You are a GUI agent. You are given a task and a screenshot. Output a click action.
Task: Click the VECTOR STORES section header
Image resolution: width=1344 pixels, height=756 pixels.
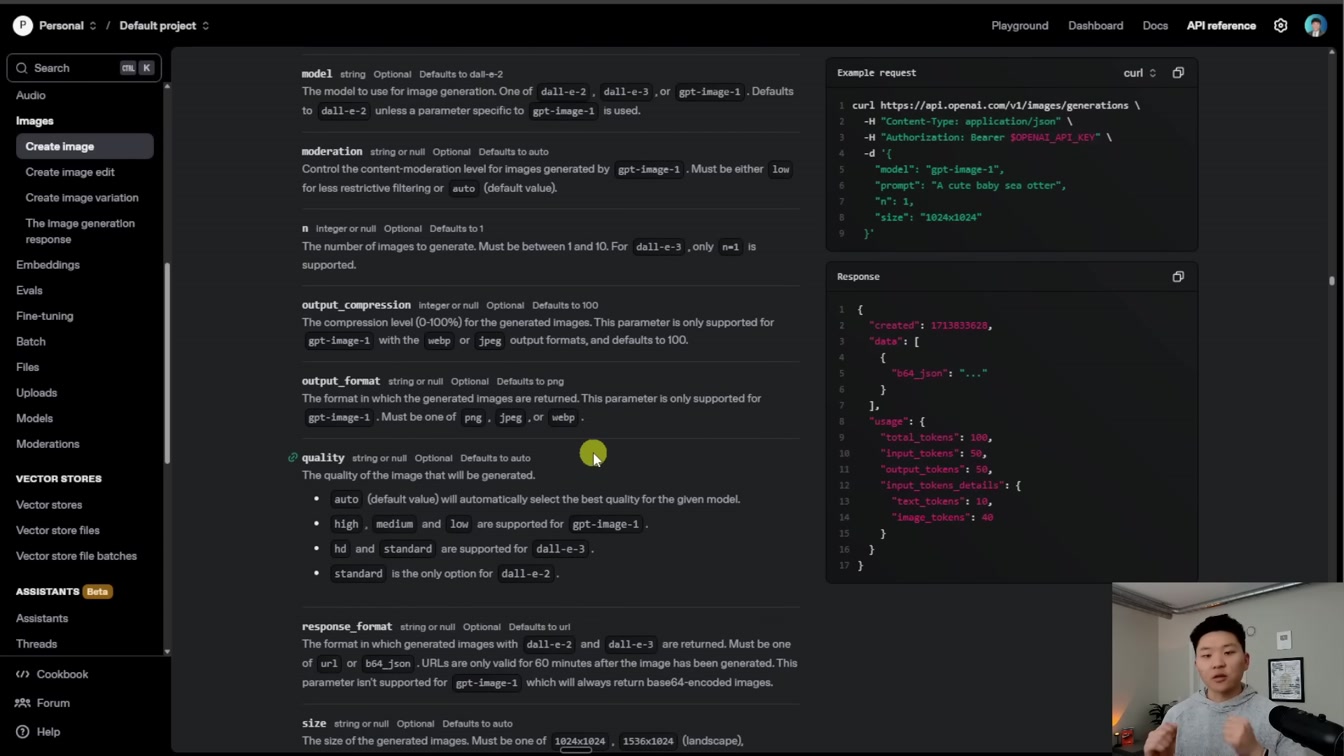click(x=59, y=479)
